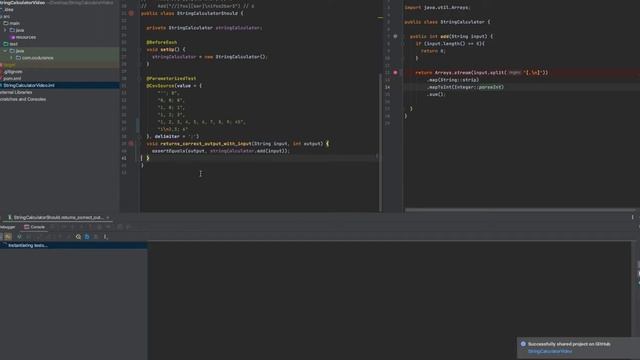640x360 pixels.
Task: Click the check mark filter in test toolbar
Action: pyautogui.click(x=19, y=237)
